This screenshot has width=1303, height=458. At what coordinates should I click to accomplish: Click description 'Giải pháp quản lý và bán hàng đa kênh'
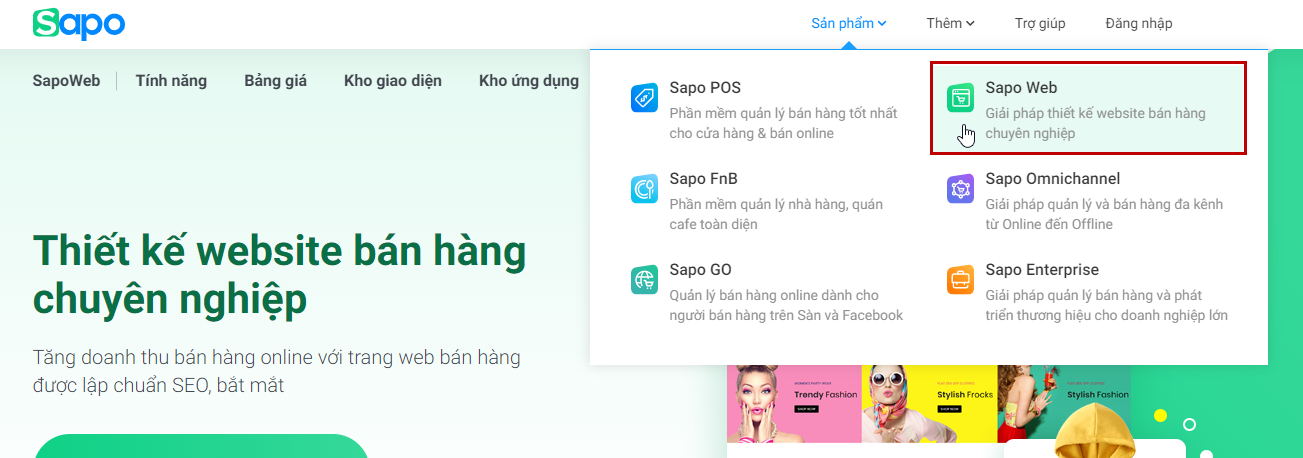coord(1104,204)
